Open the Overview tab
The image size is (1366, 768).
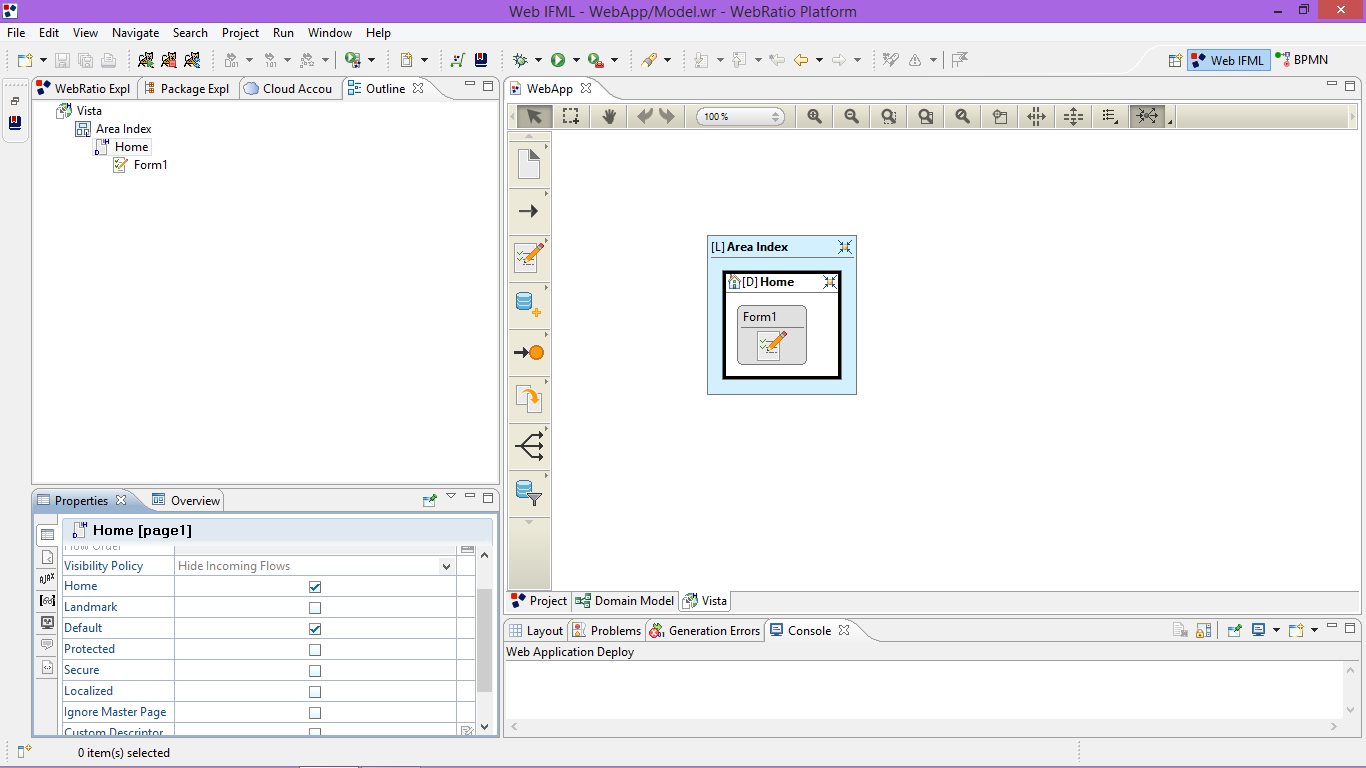click(186, 500)
